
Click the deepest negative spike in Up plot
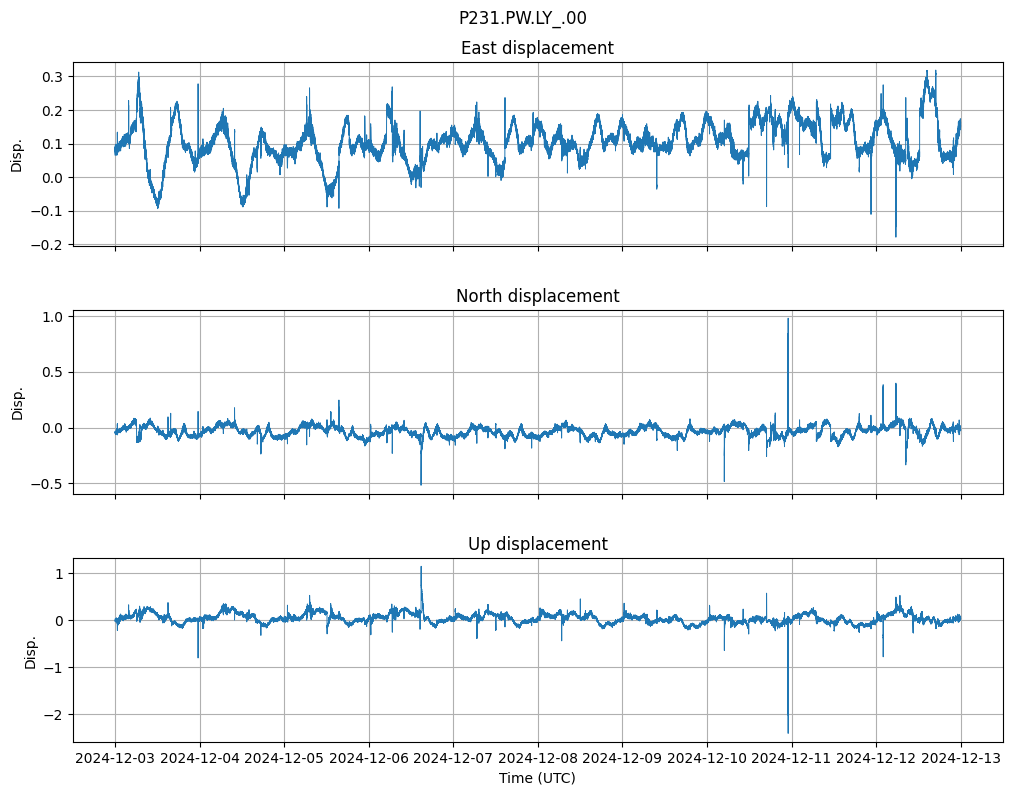(788, 732)
